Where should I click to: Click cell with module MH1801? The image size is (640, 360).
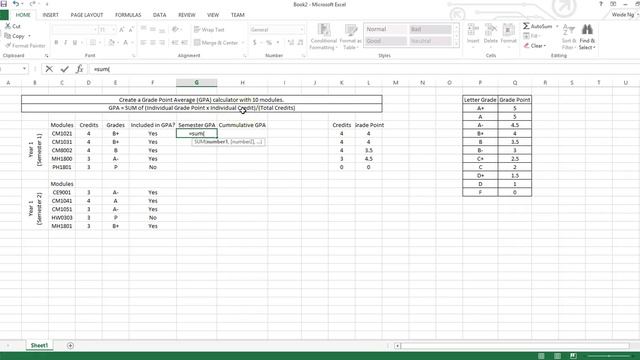(62, 226)
